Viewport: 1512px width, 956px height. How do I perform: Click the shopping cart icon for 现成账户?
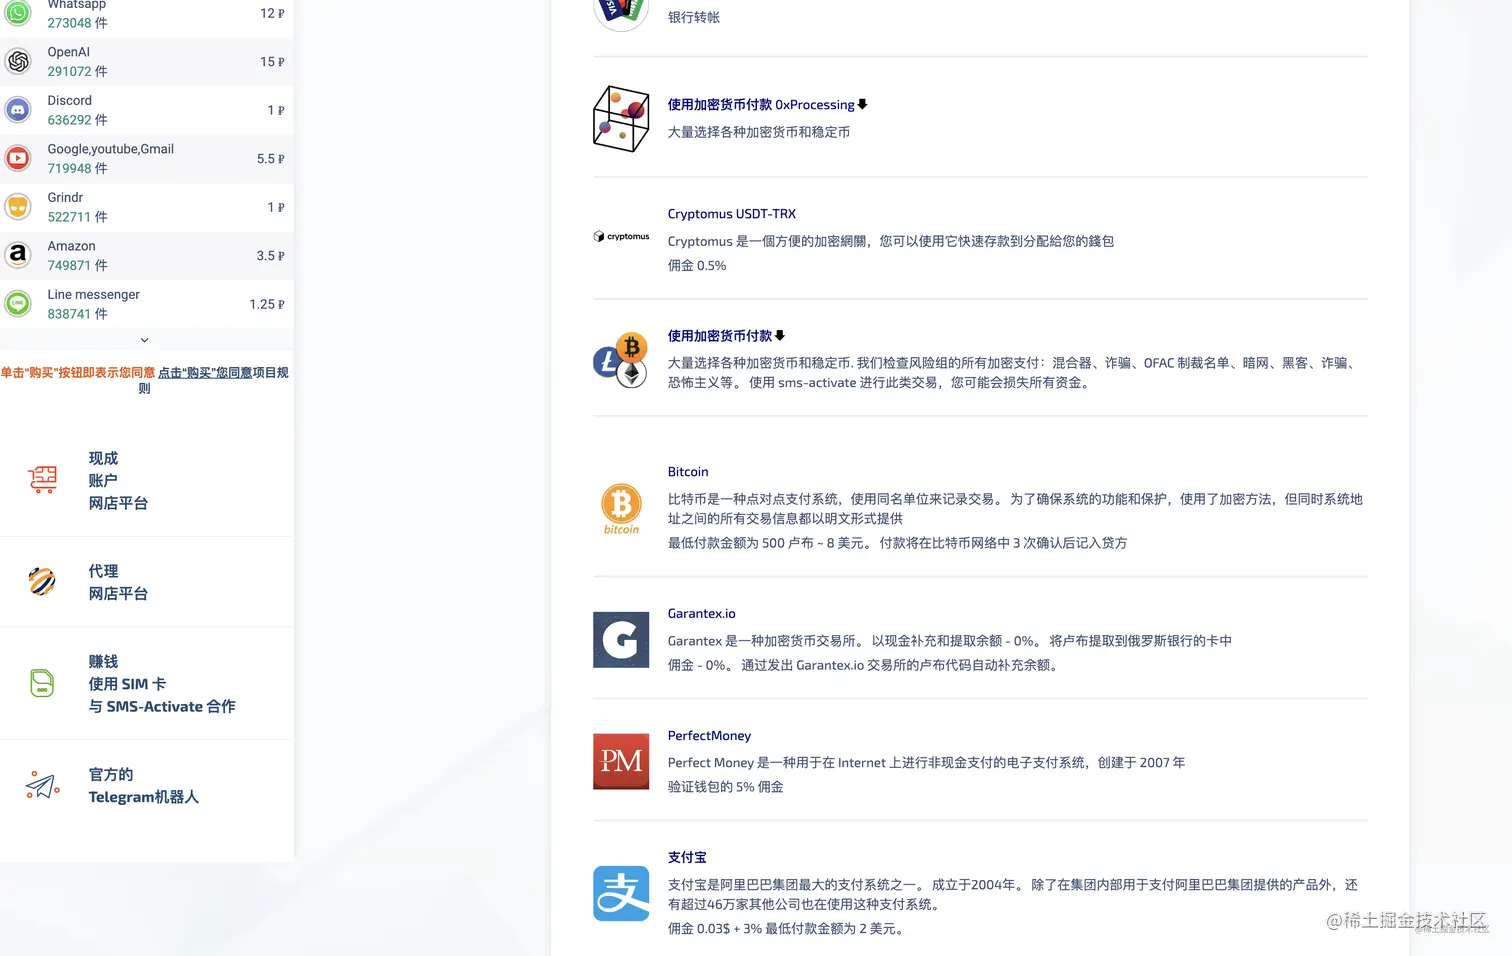point(42,480)
